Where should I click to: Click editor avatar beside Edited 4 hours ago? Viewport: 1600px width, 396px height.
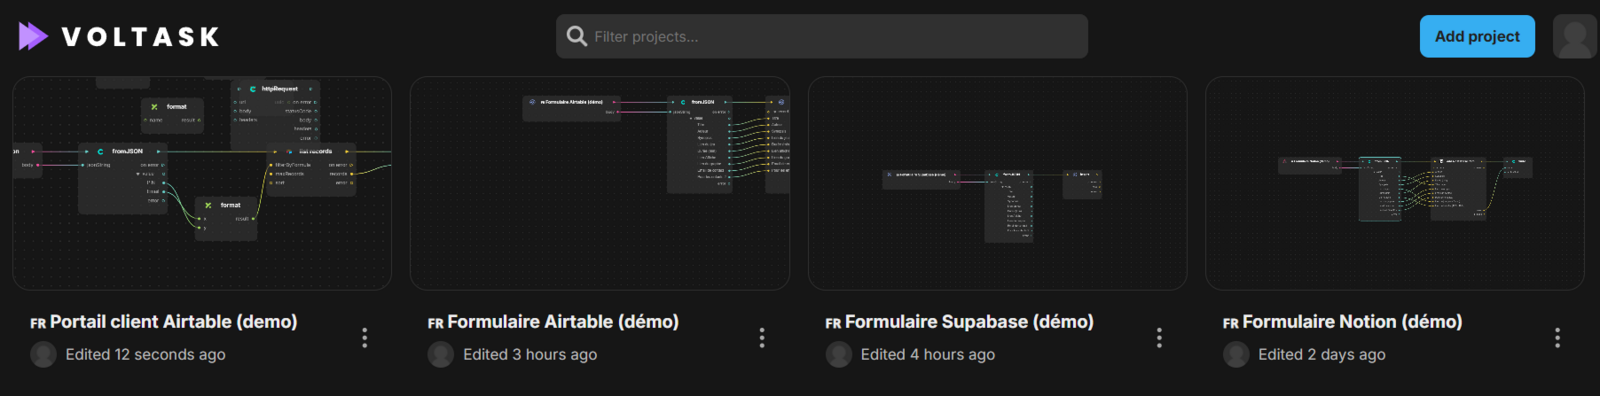pos(839,354)
